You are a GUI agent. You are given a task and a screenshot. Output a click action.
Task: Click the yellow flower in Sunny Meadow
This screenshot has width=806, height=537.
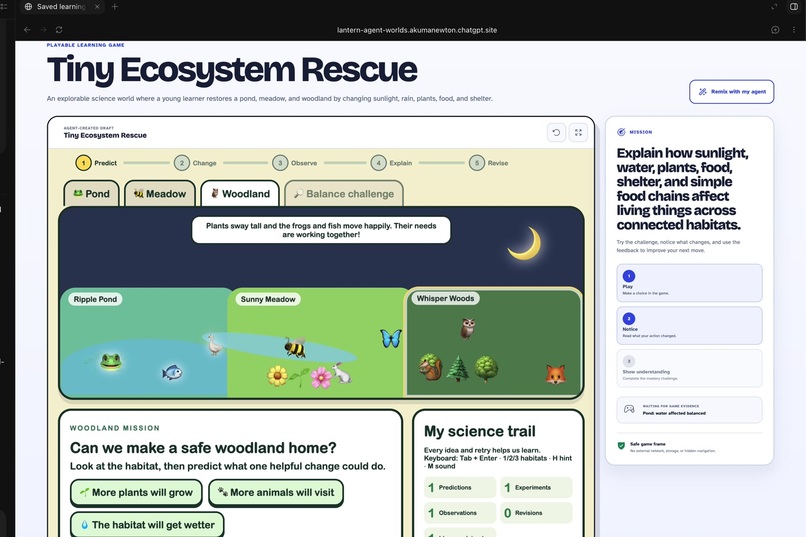click(278, 376)
